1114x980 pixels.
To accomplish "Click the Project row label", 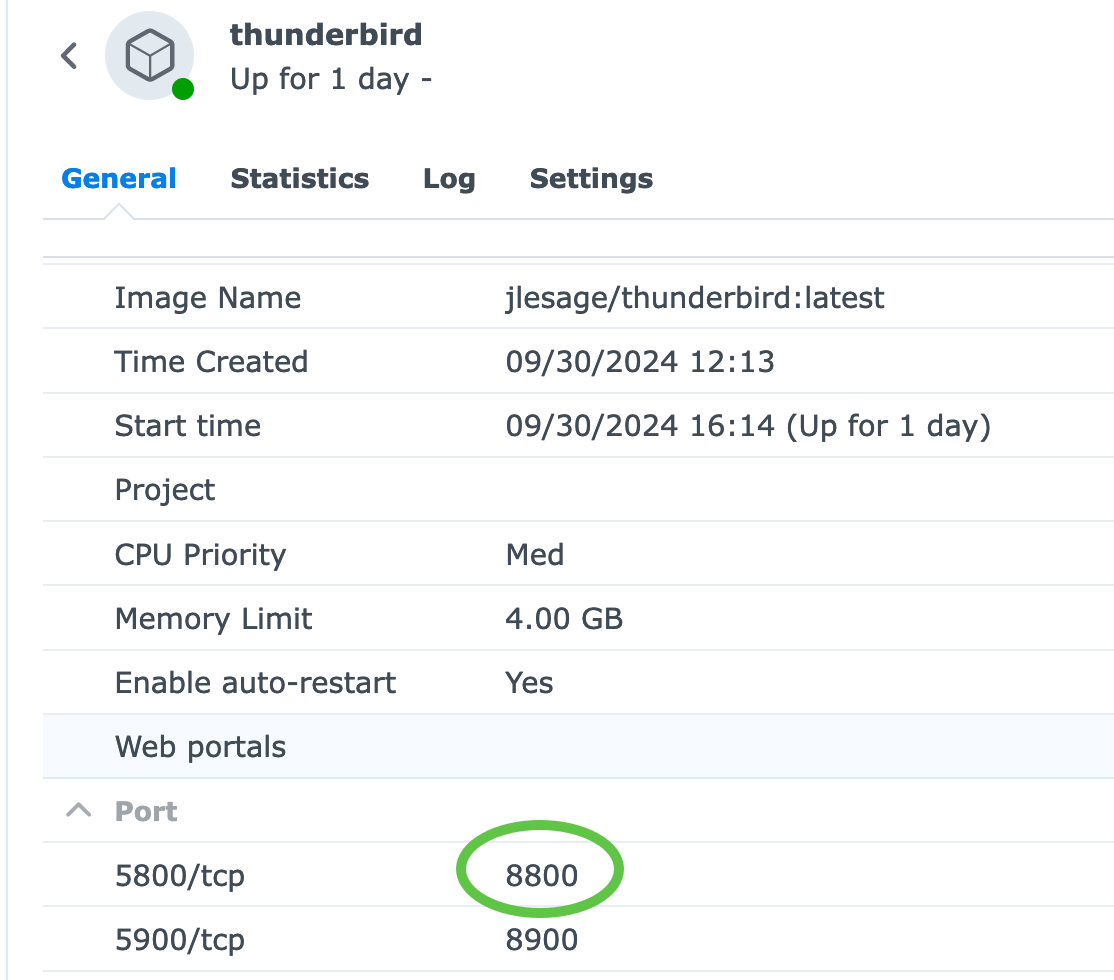I will tap(165, 490).
